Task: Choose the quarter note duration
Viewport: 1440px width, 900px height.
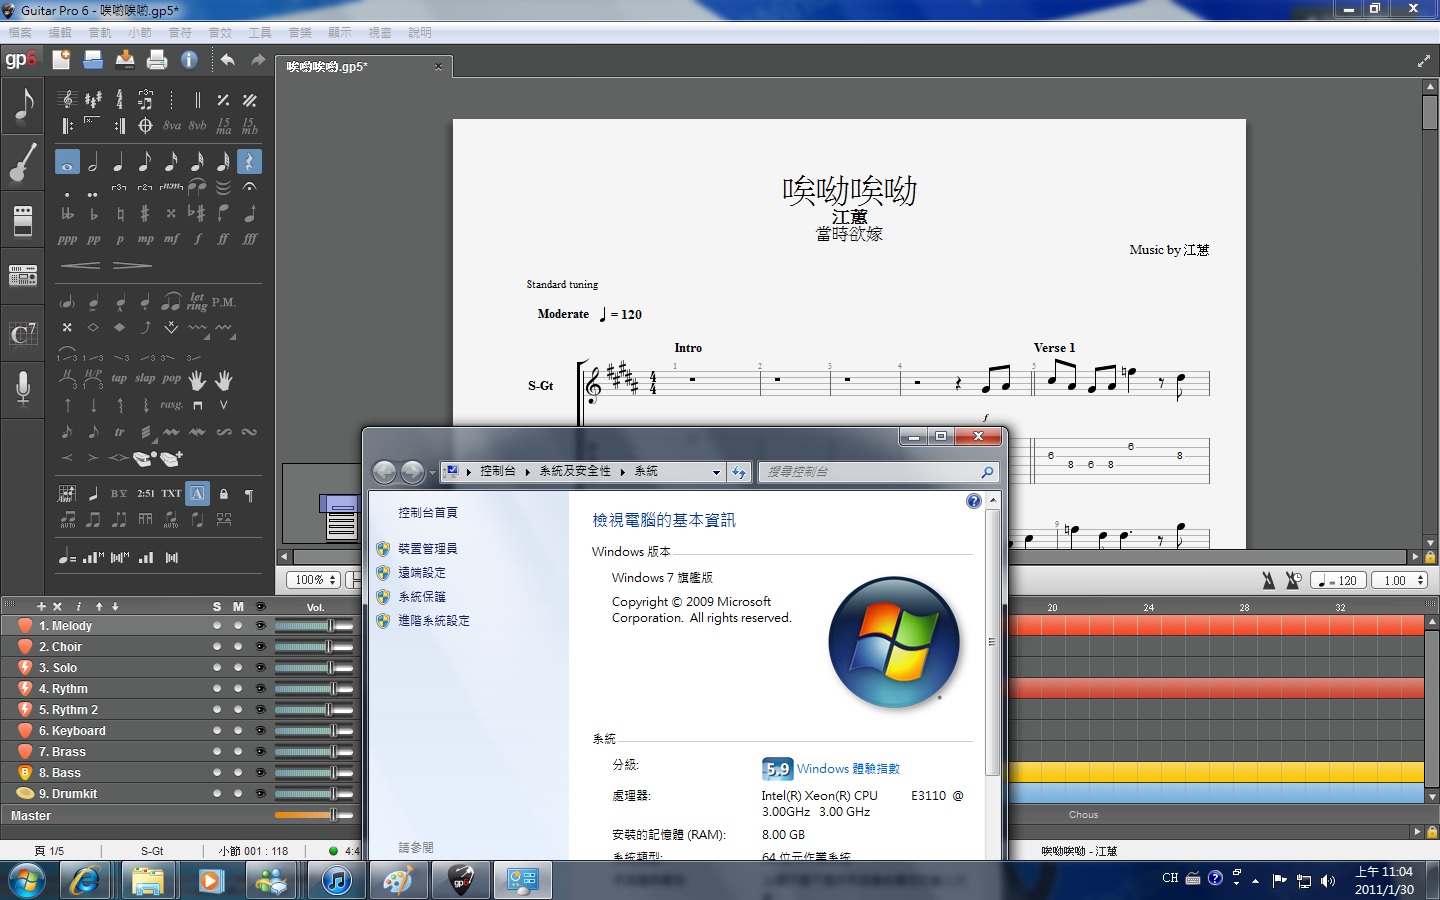Action: pos(119,161)
